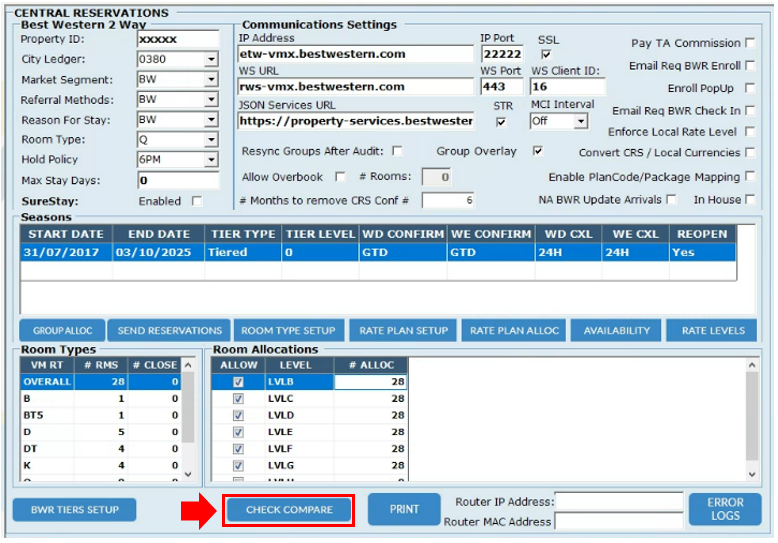Enable Enroll PopUp checkbox
Viewport: 778px width, 543px height.
(x=750, y=88)
